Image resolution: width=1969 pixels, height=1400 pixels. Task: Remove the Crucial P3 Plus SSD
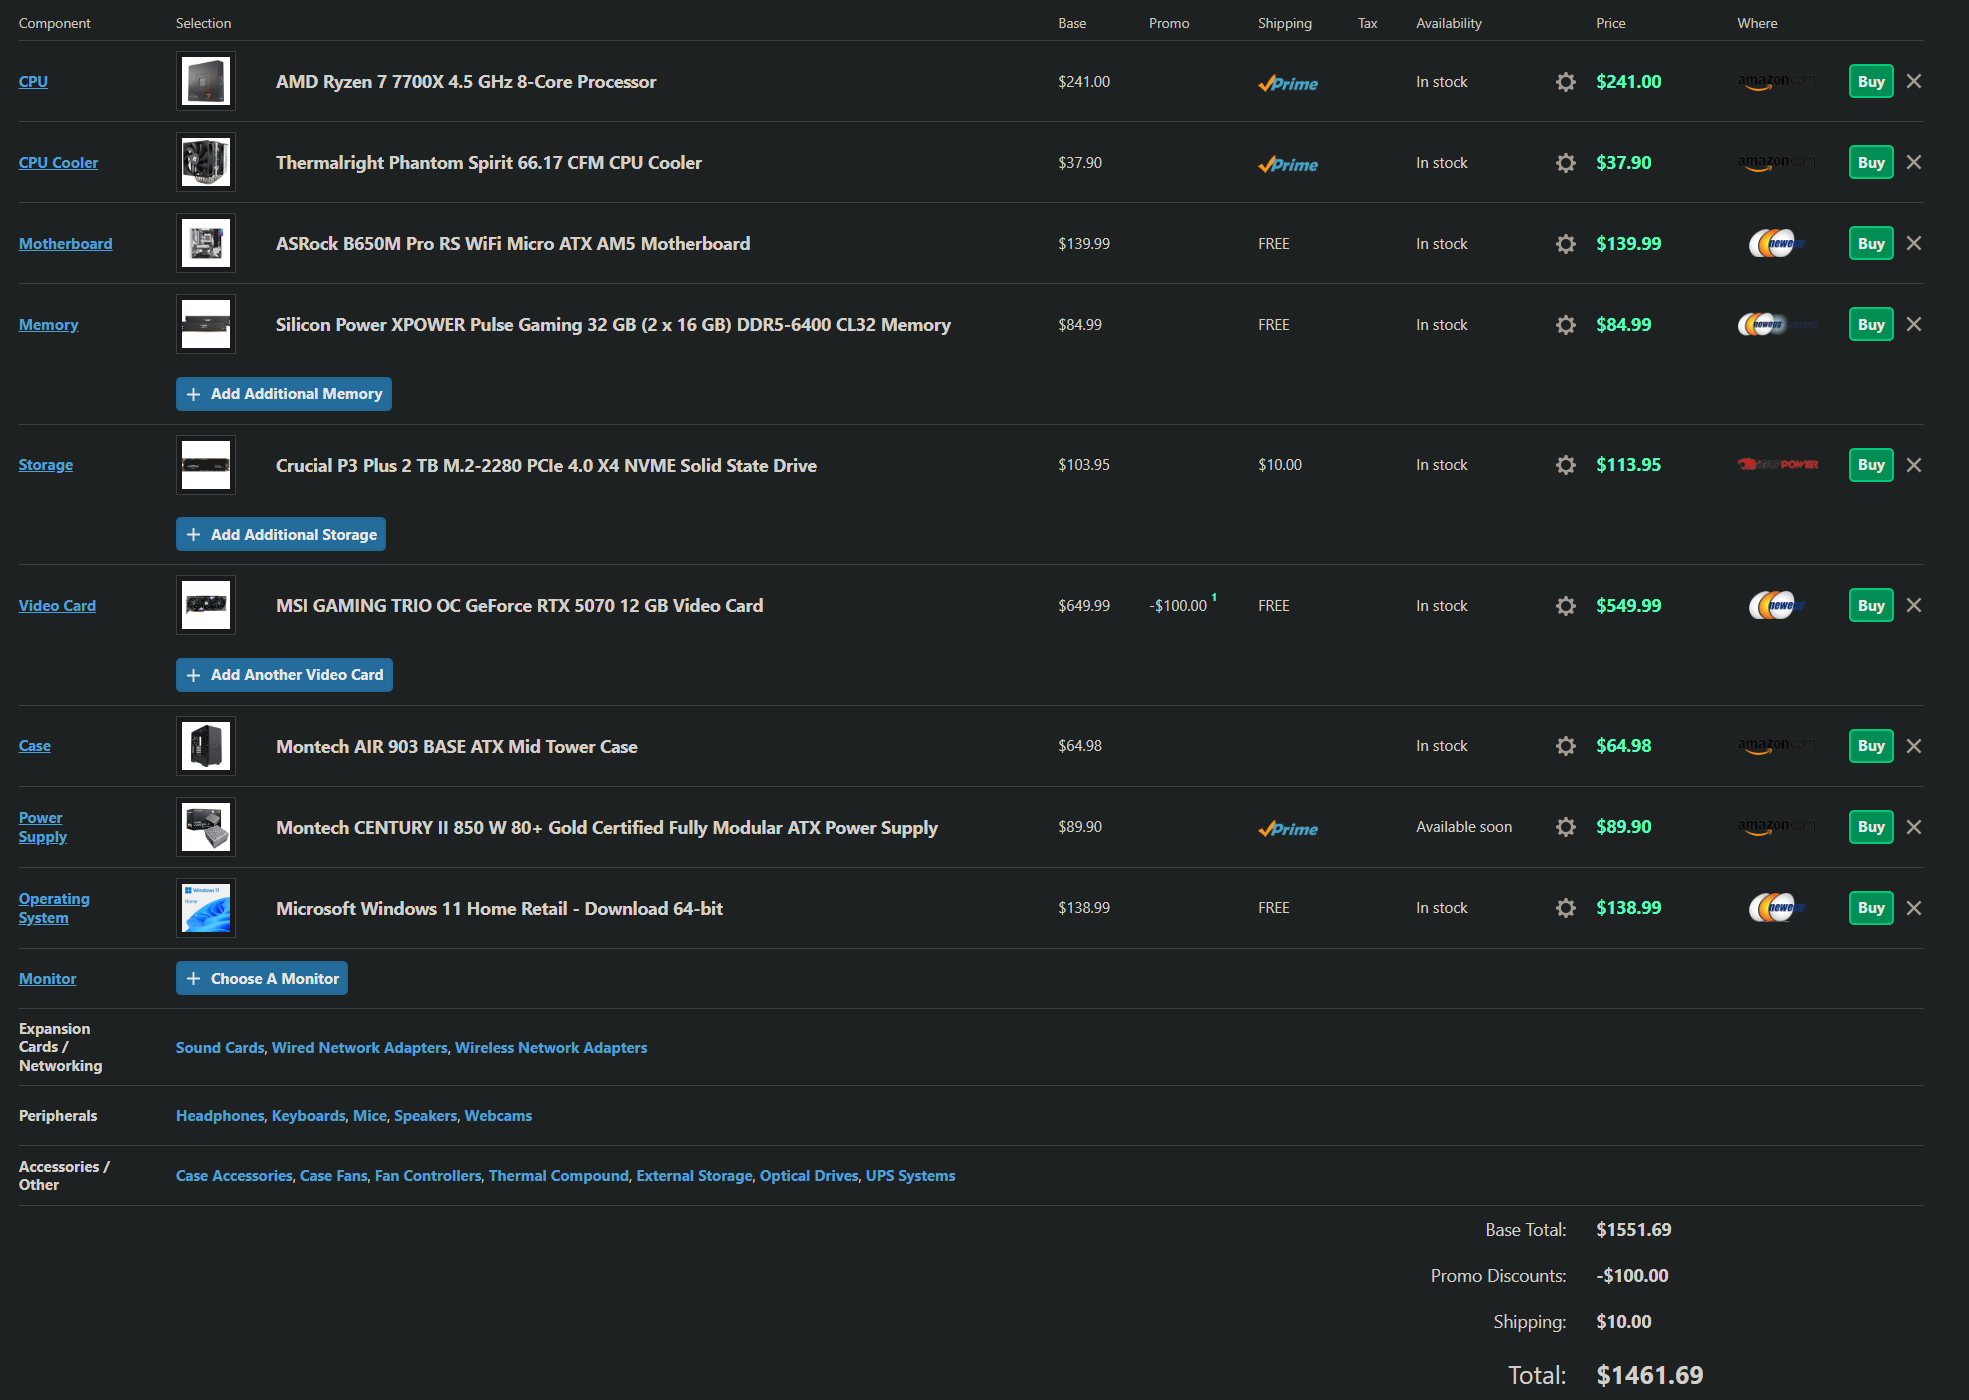tap(1914, 465)
